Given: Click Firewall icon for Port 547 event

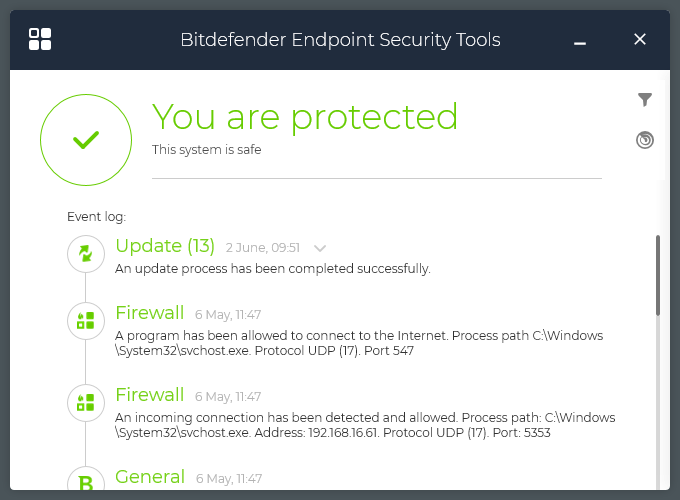Looking at the screenshot, I should pos(86,320).
